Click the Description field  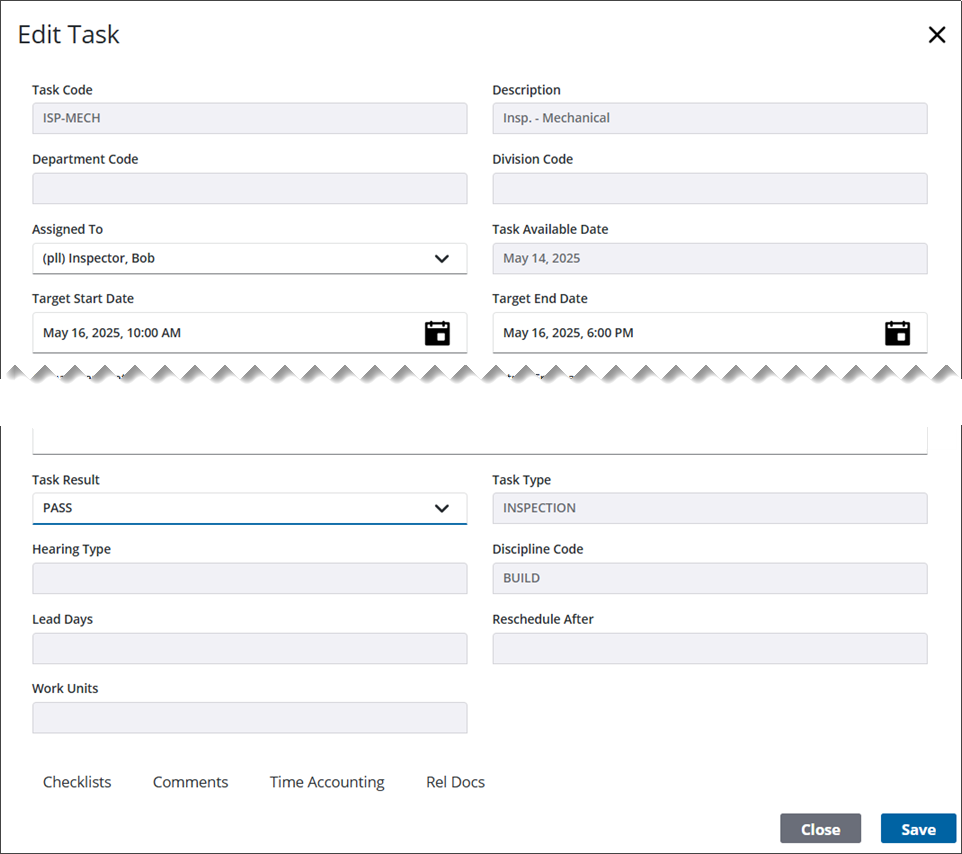[x=709, y=118]
